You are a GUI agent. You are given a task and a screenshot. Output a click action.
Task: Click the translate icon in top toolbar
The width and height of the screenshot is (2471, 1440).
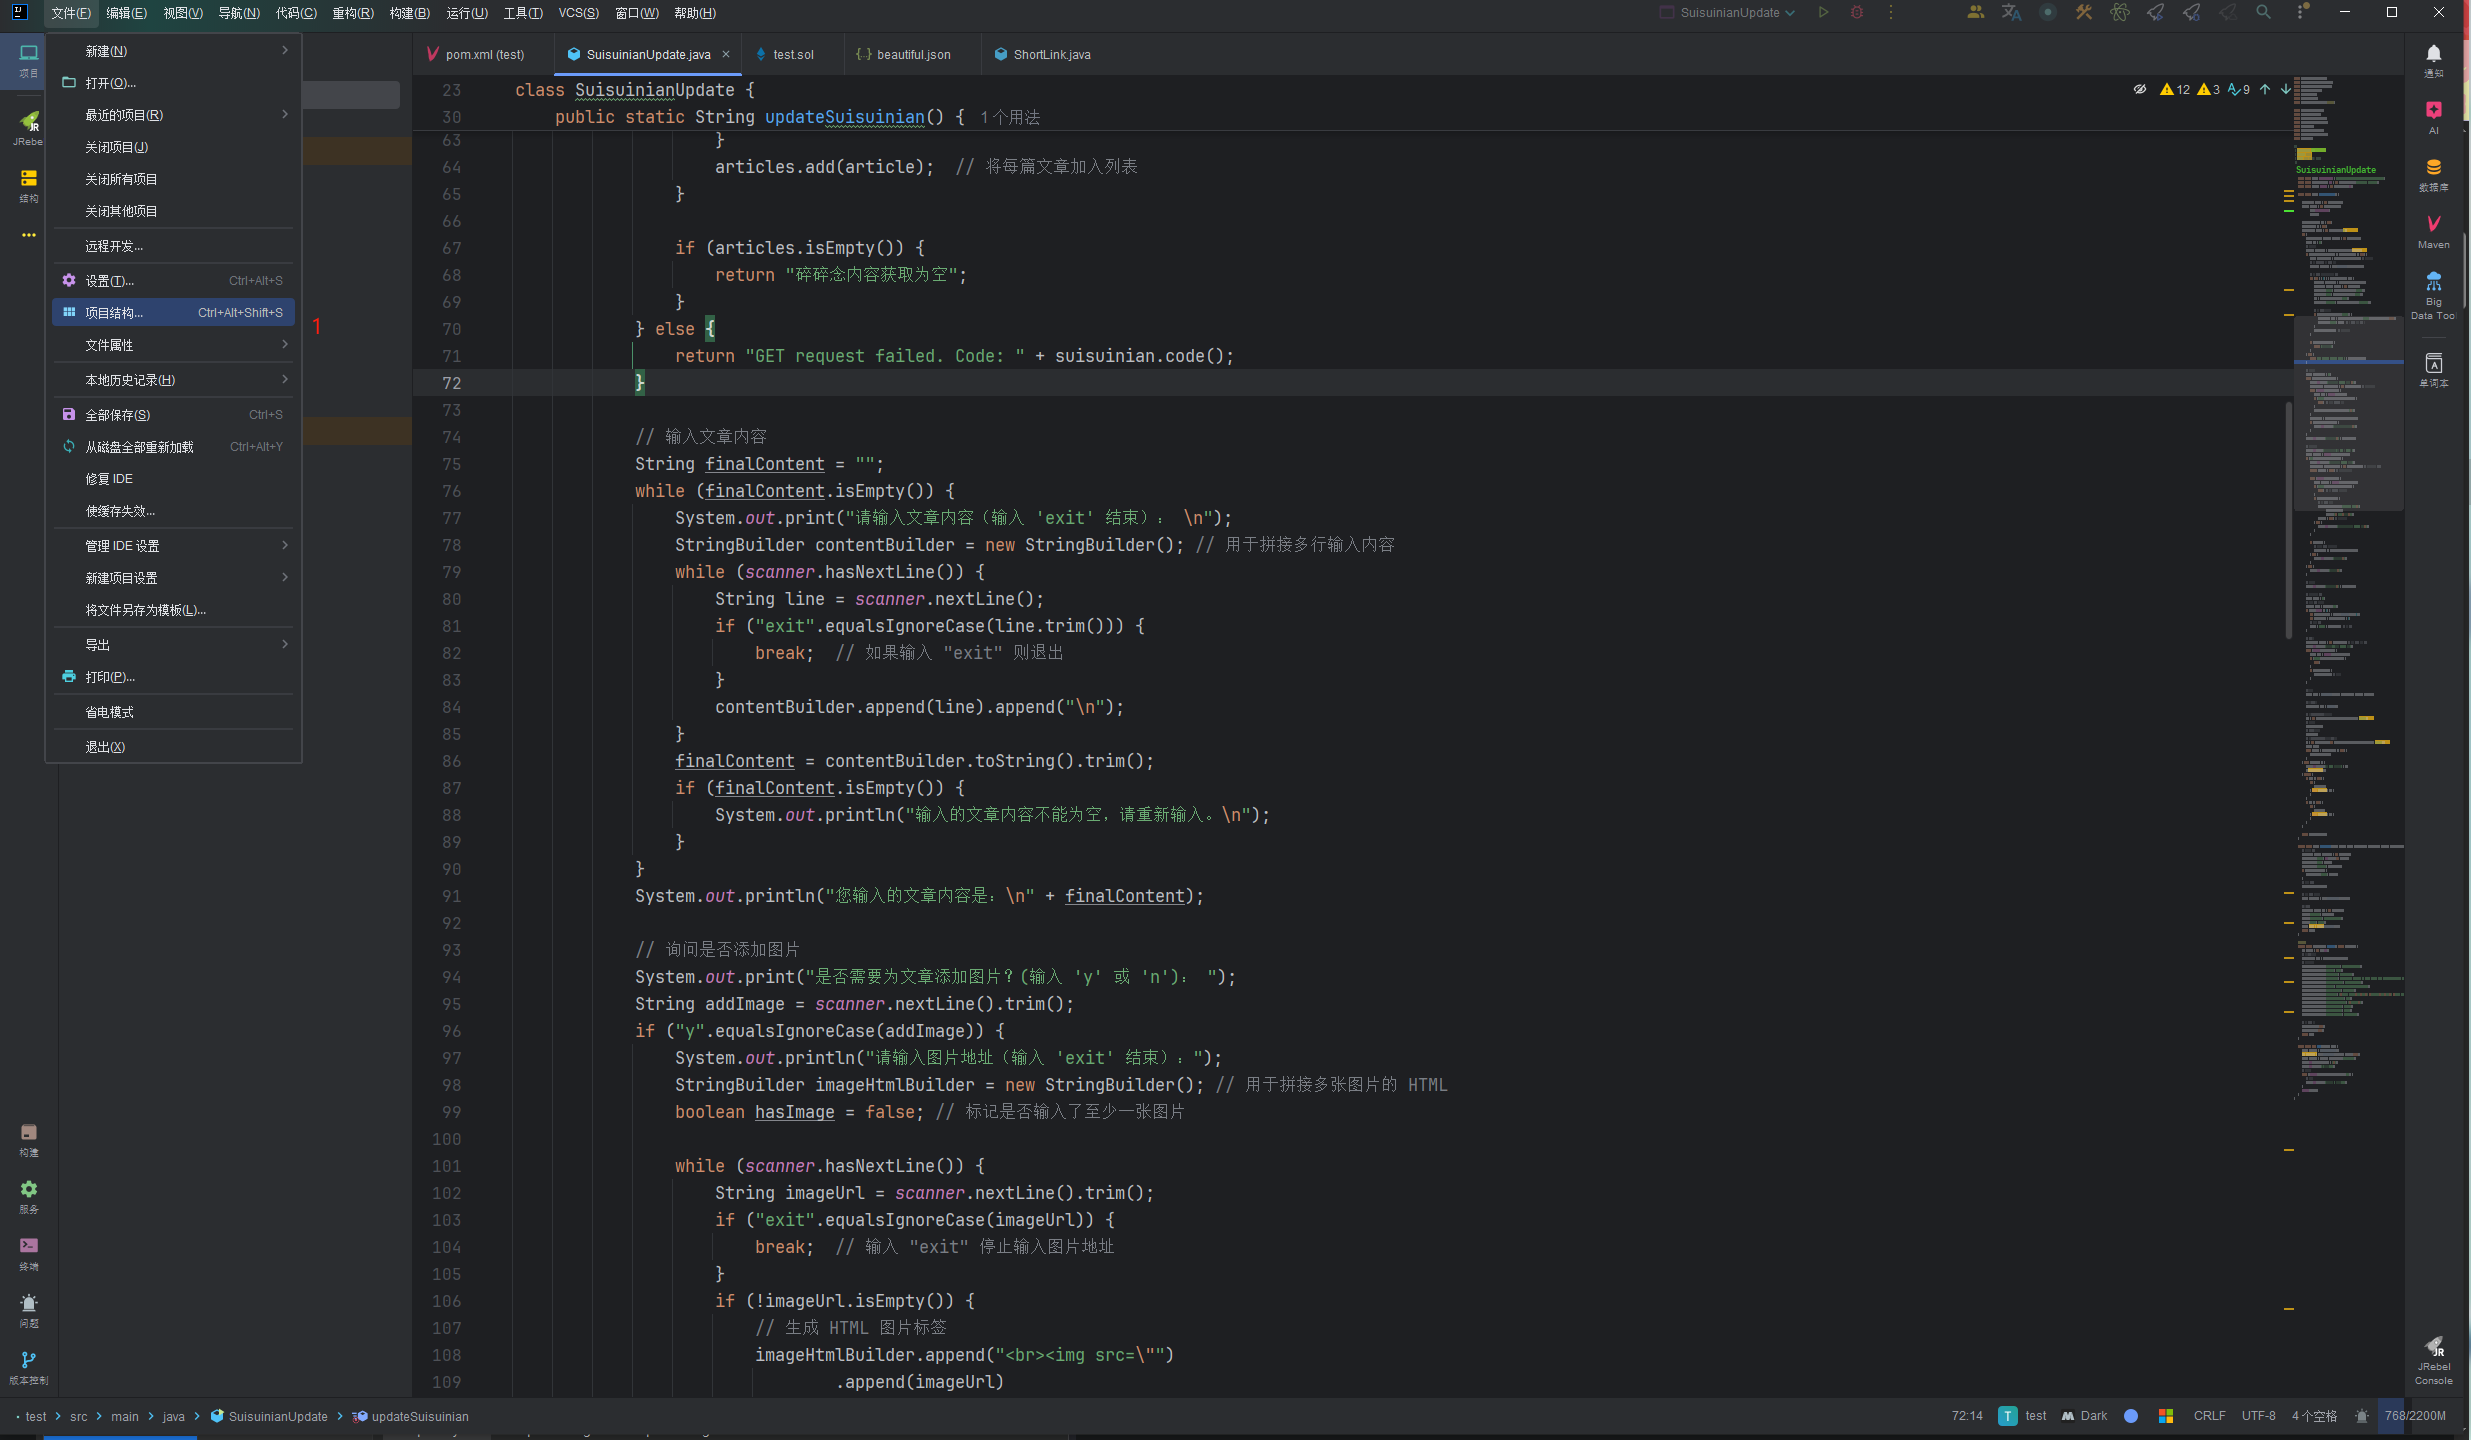[2011, 13]
